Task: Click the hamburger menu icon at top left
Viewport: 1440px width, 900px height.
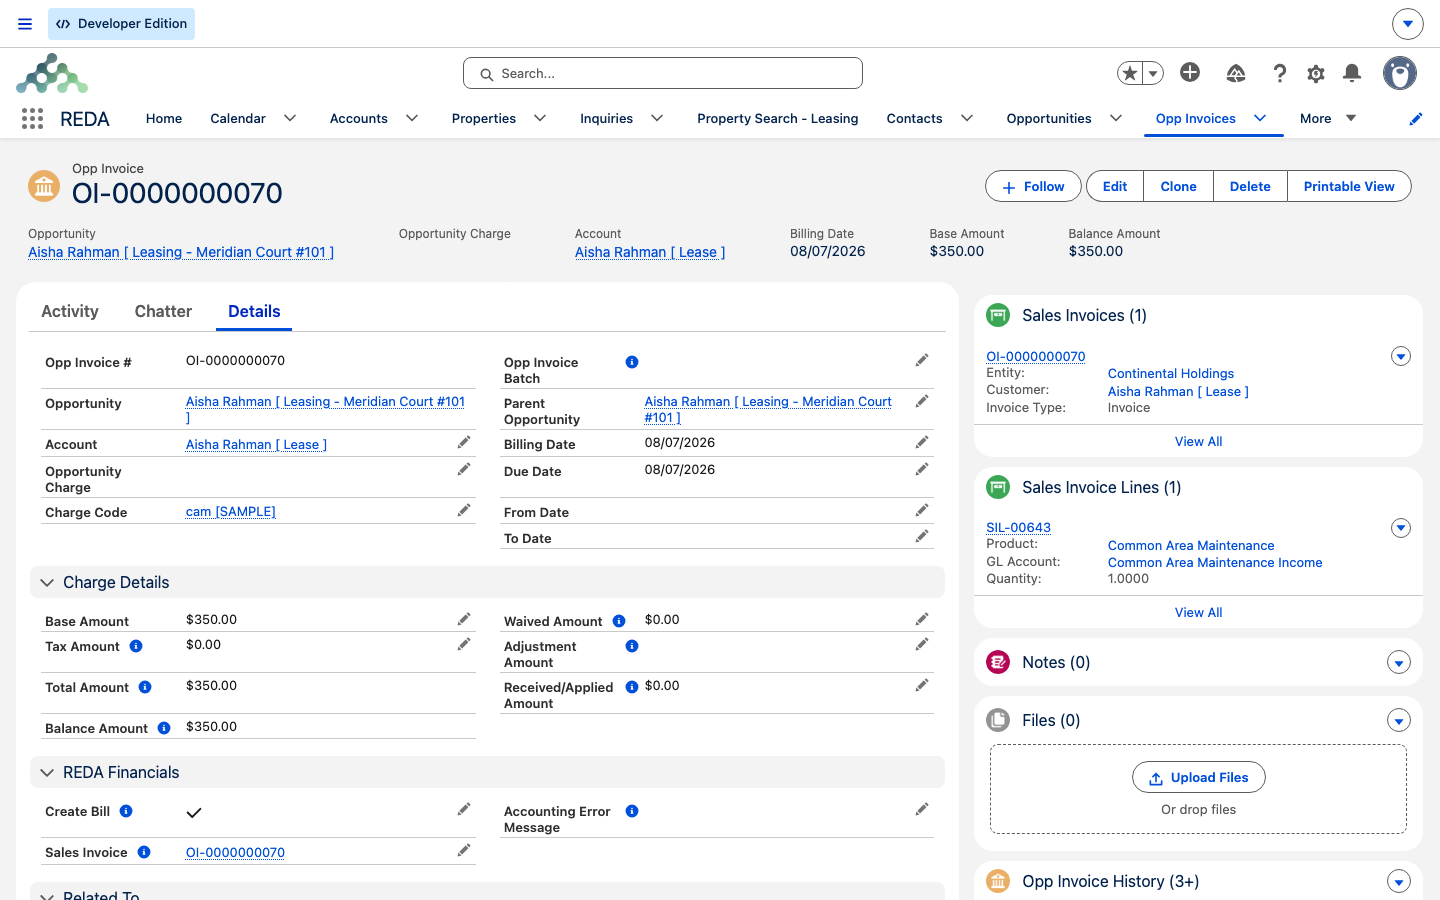Action: click(25, 24)
